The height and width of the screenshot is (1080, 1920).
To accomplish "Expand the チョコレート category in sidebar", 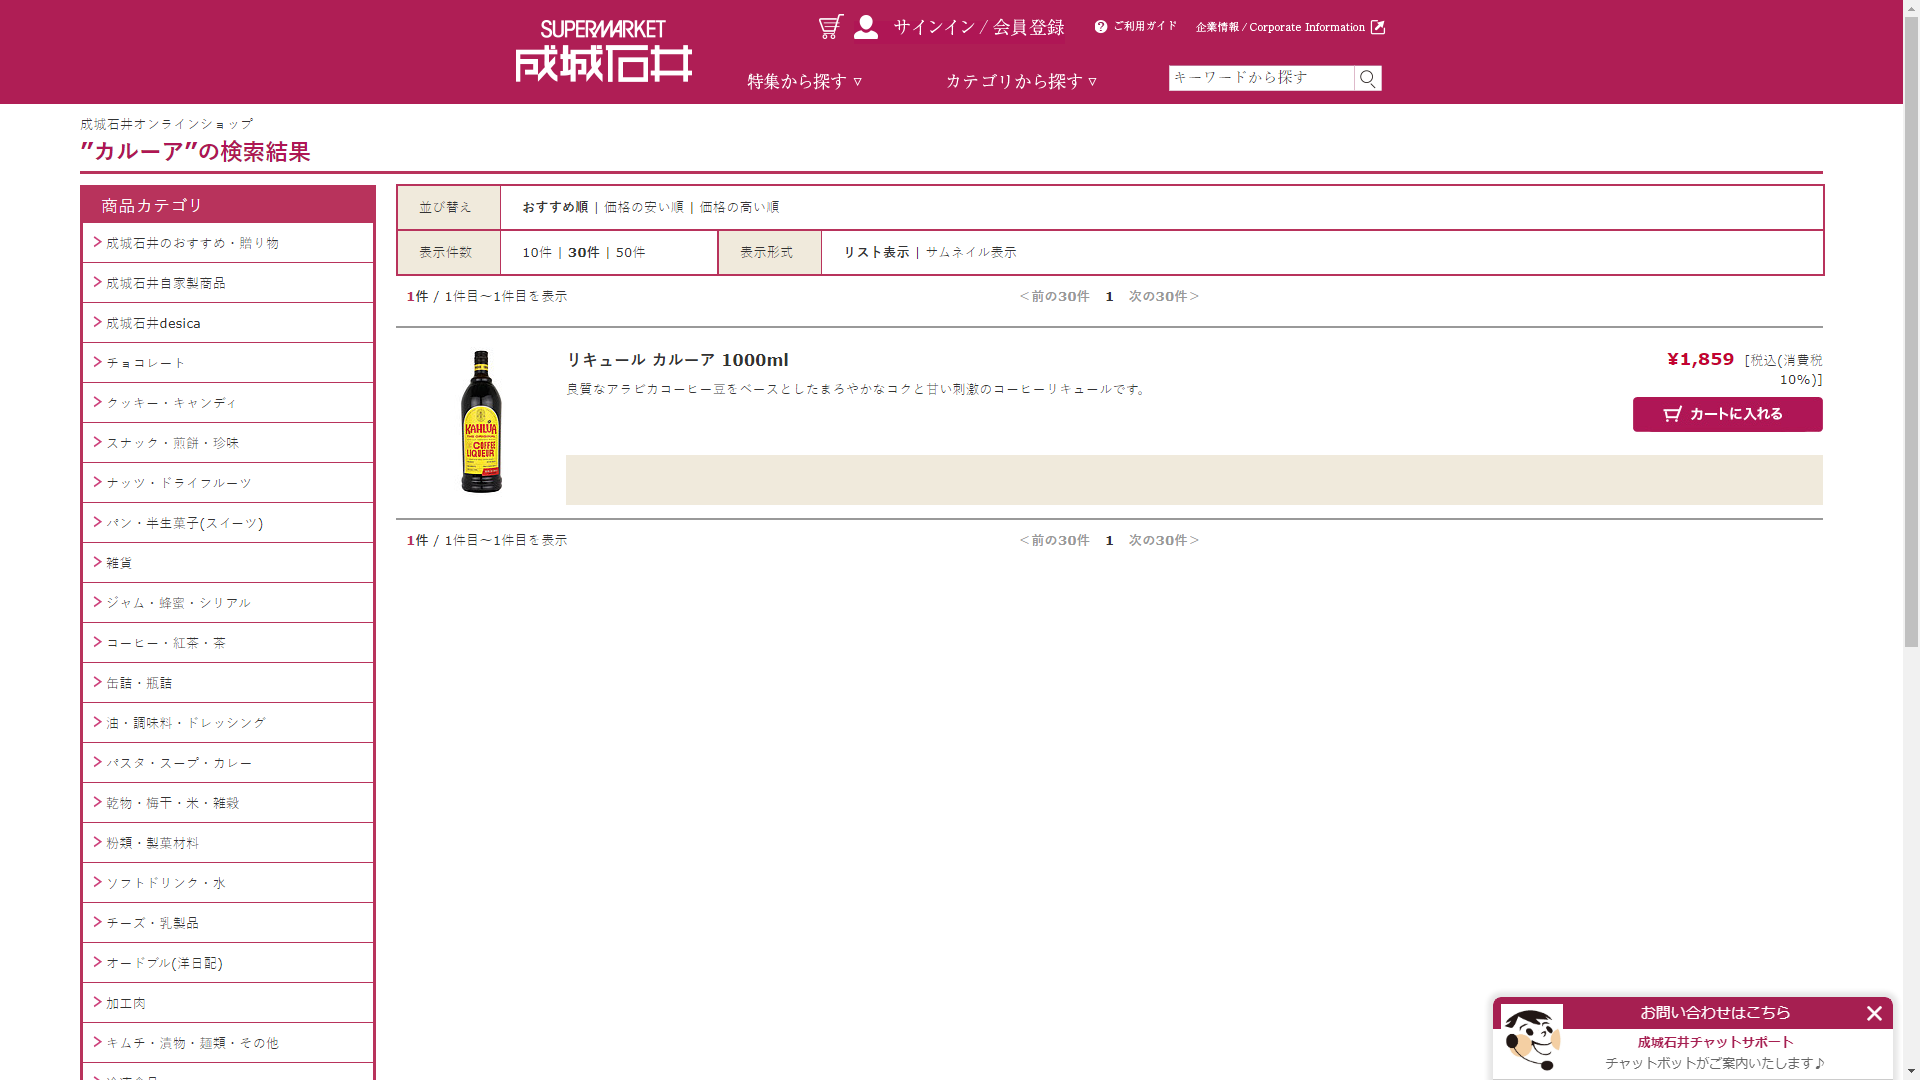I will click(x=146, y=363).
